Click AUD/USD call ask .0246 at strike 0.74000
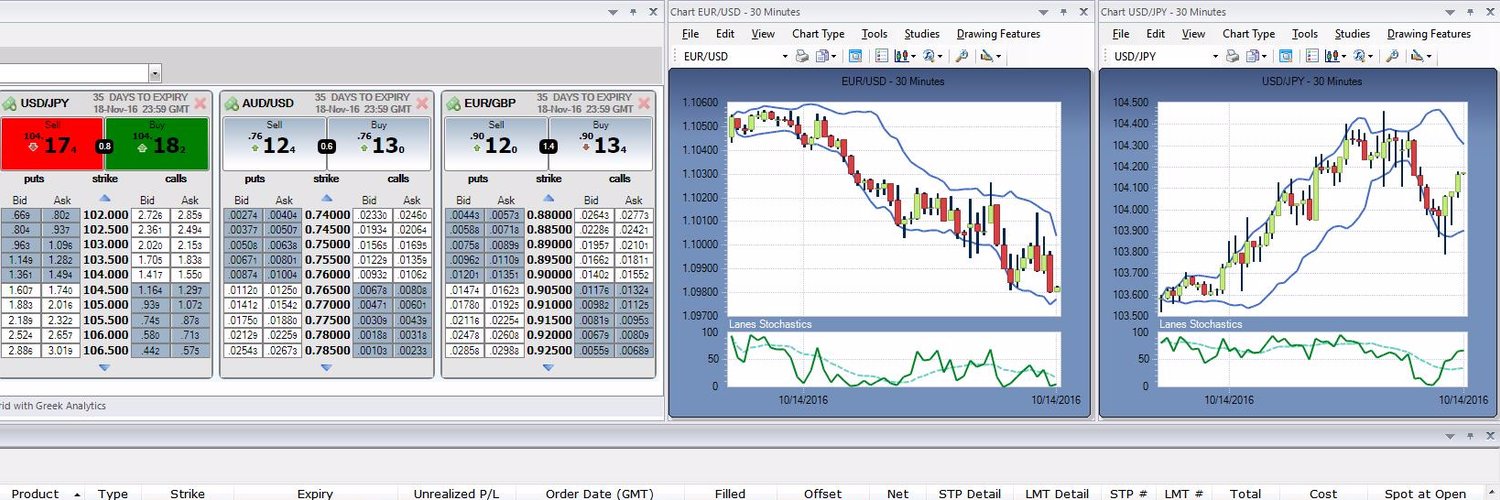 tap(411, 215)
